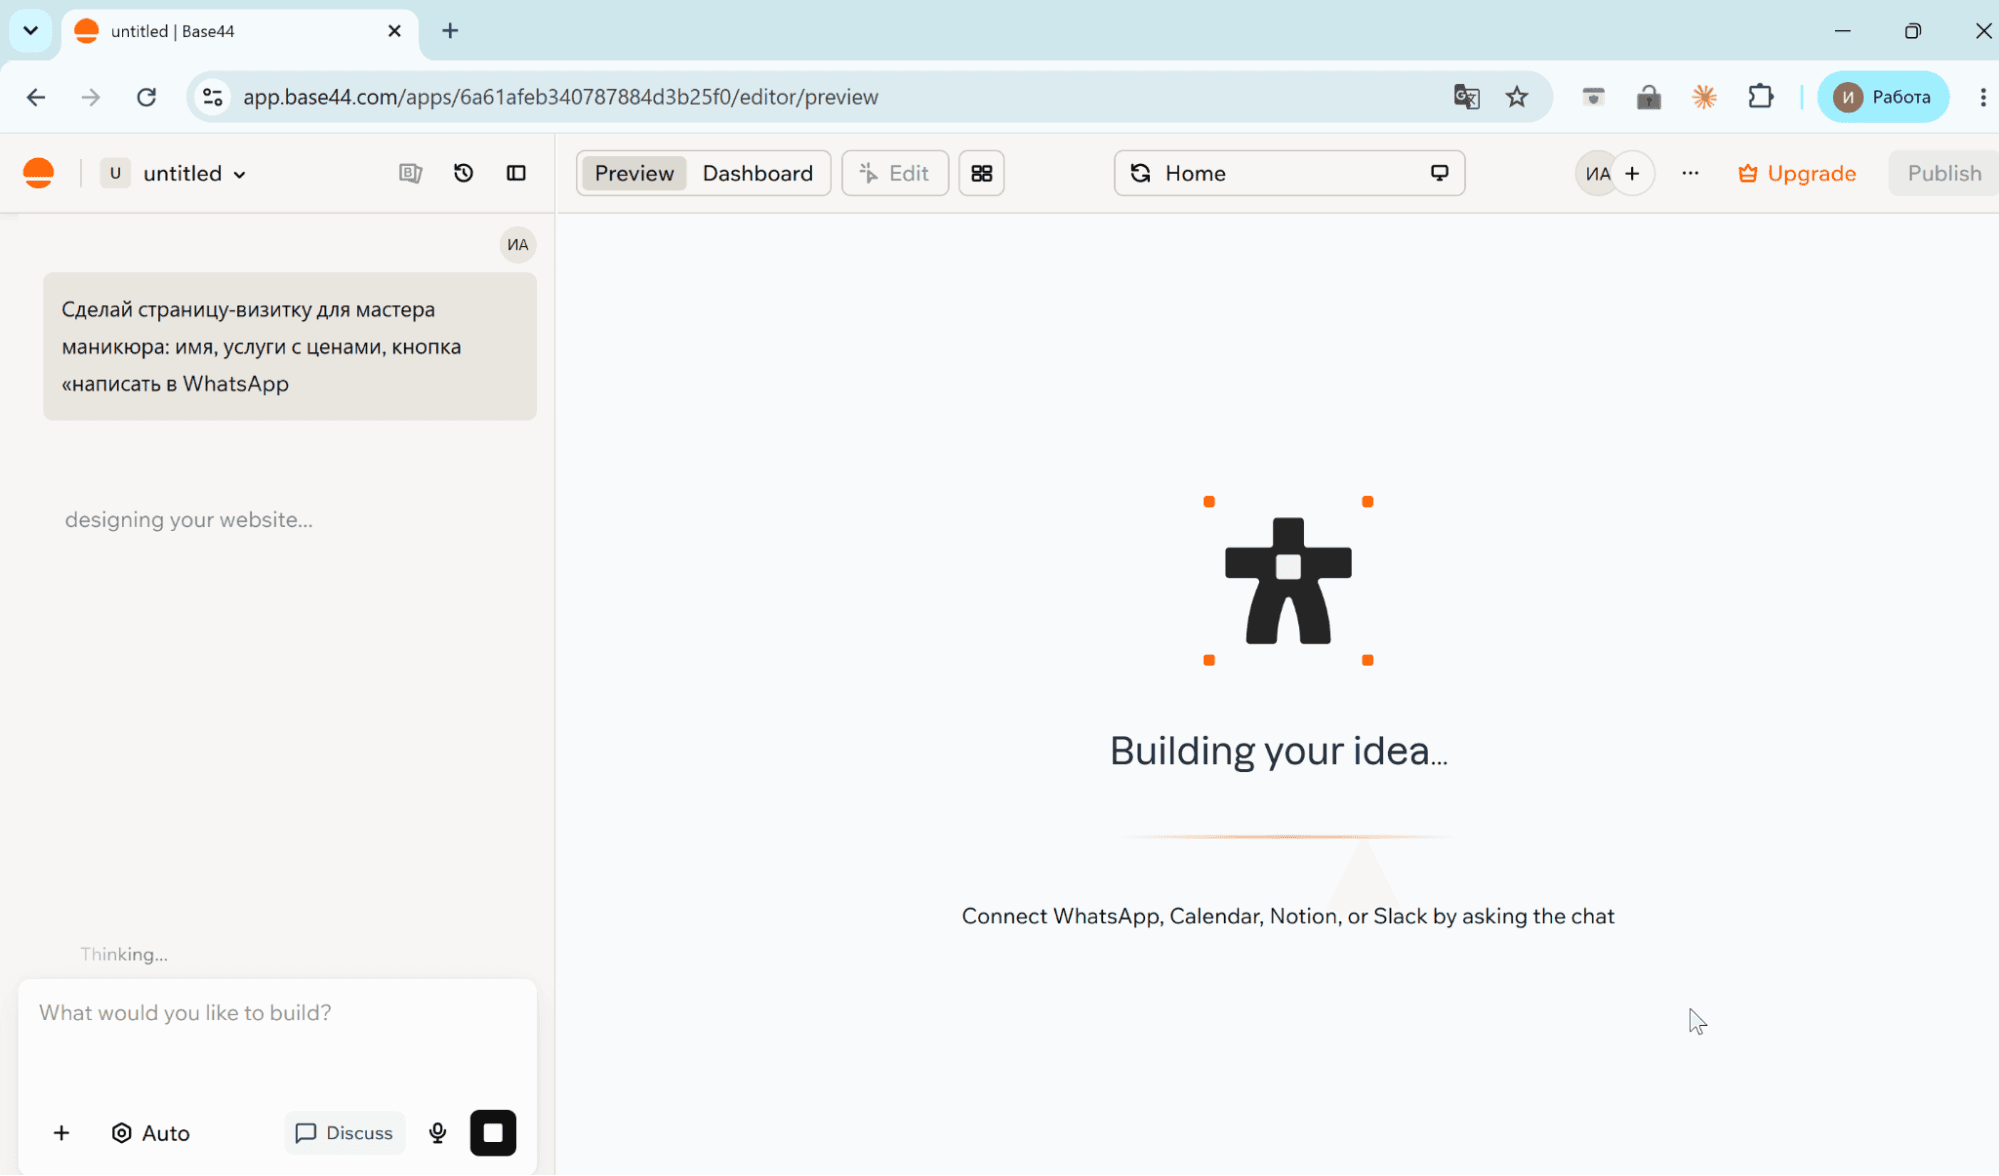Click the browser forward arrow
This screenshot has height=1176, width=1999.
pyautogui.click(x=91, y=97)
